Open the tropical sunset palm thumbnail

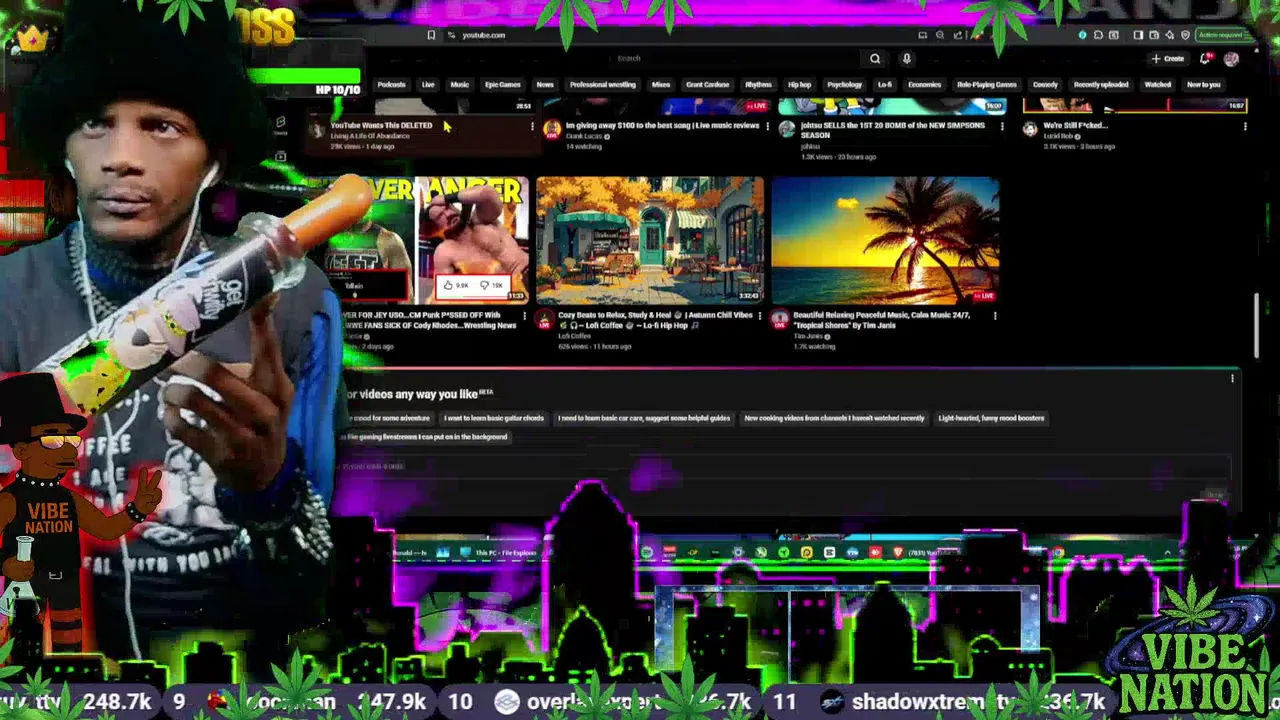886,241
